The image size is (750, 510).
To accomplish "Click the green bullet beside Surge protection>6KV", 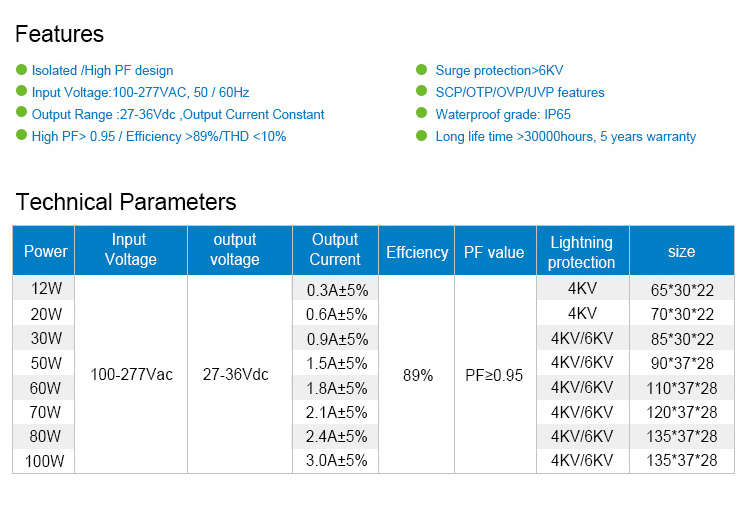I will coord(422,70).
